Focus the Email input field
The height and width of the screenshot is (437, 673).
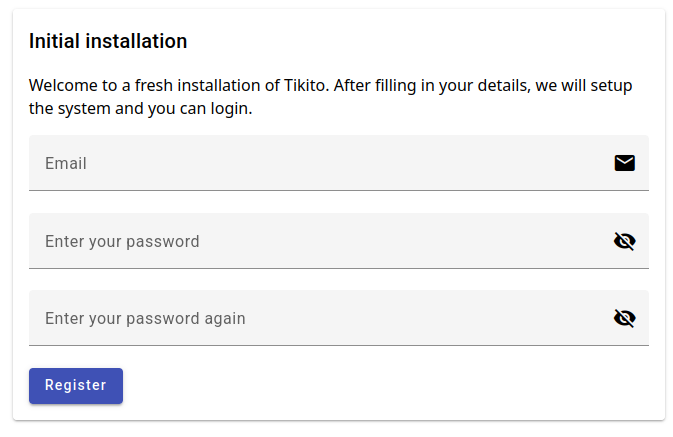339,163
